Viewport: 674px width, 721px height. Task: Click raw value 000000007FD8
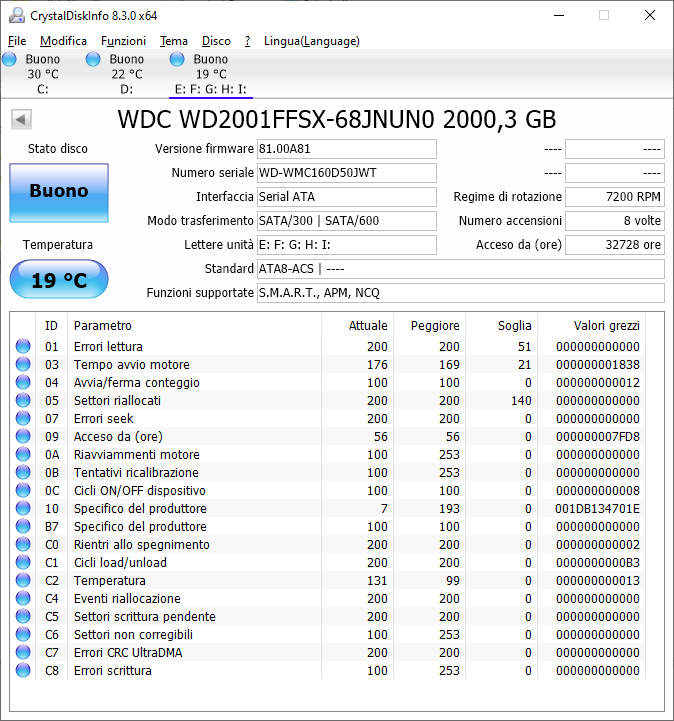(x=598, y=436)
